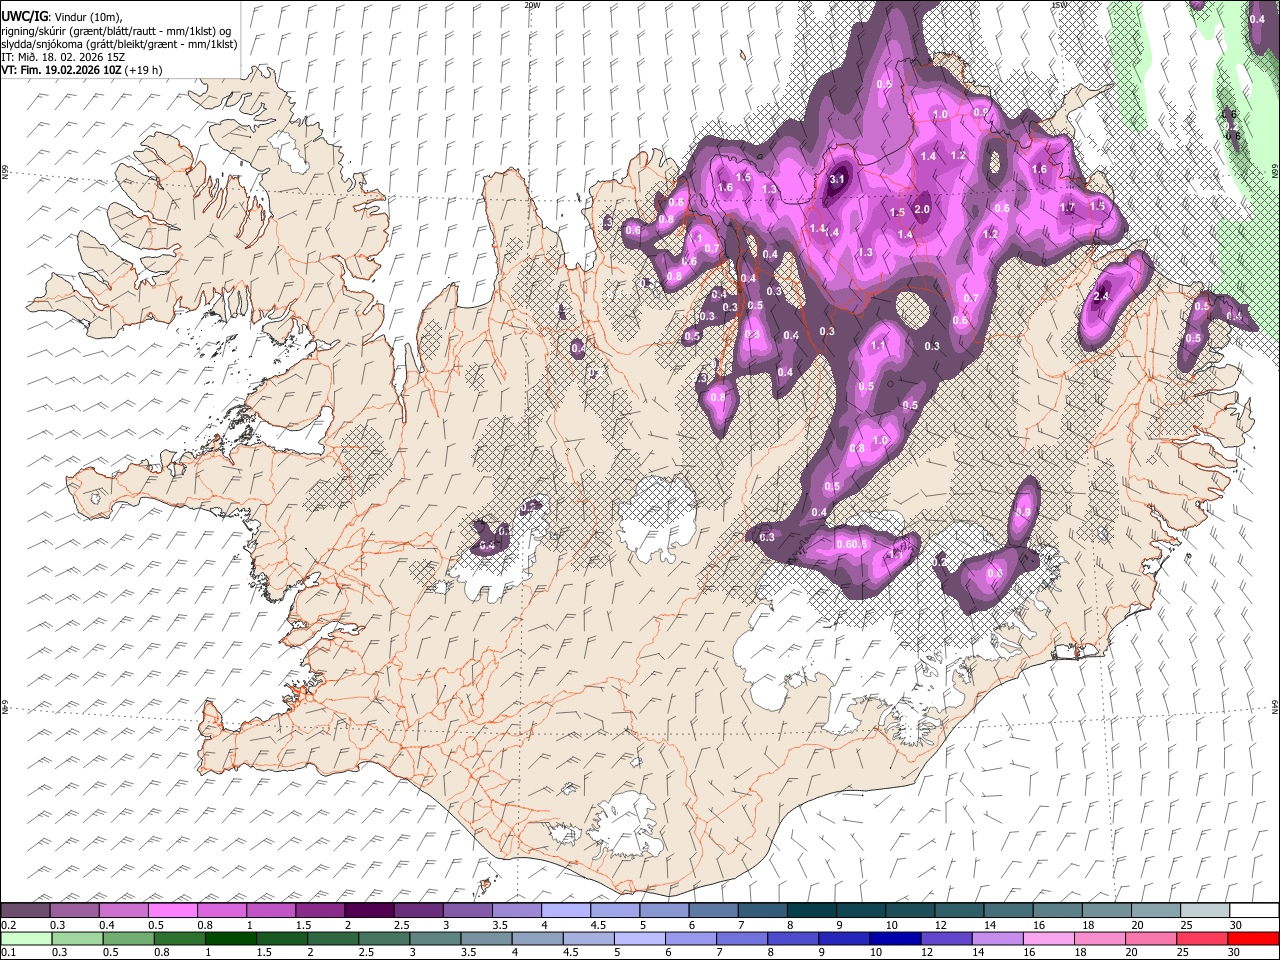Click the 'VT: Fim. 19.02.2026 10Z' valid time
1280x960 pixels.
(x=60, y=70)
